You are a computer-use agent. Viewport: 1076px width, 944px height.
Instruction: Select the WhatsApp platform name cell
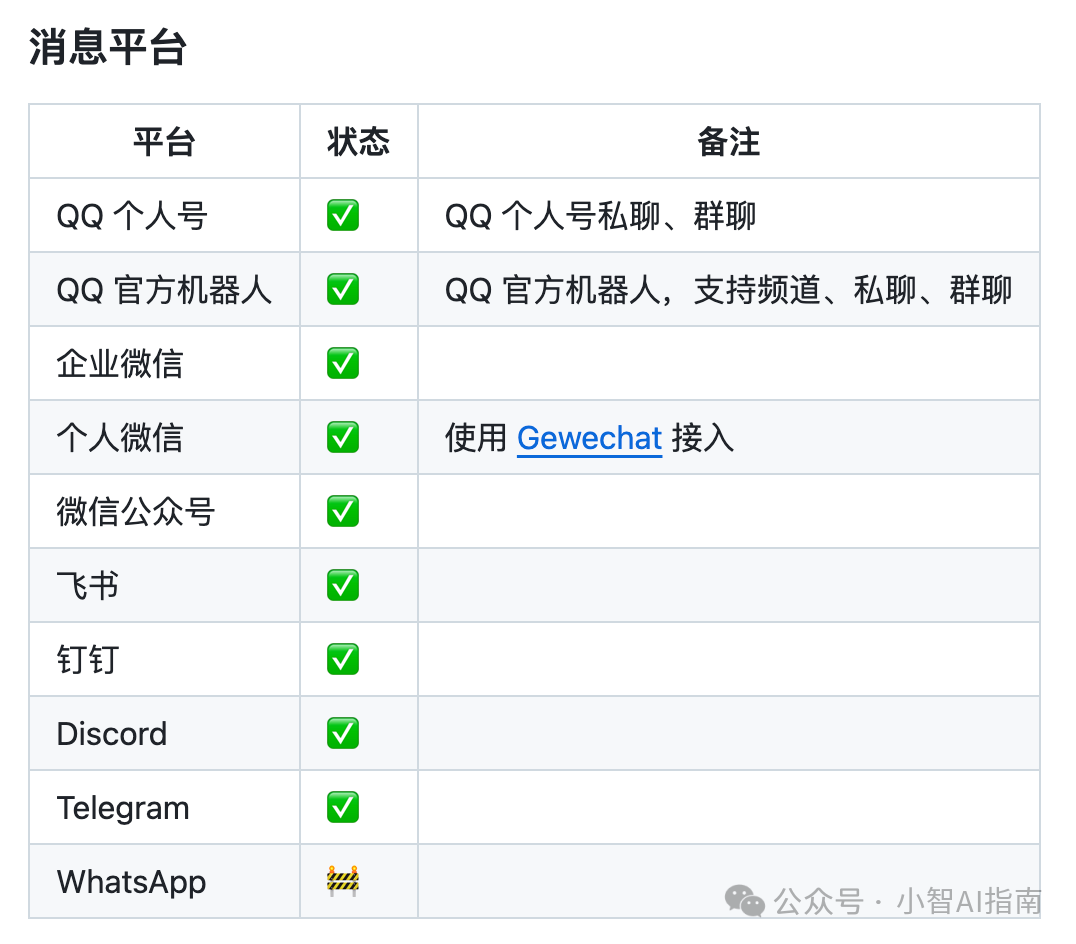tap(131, 882)
